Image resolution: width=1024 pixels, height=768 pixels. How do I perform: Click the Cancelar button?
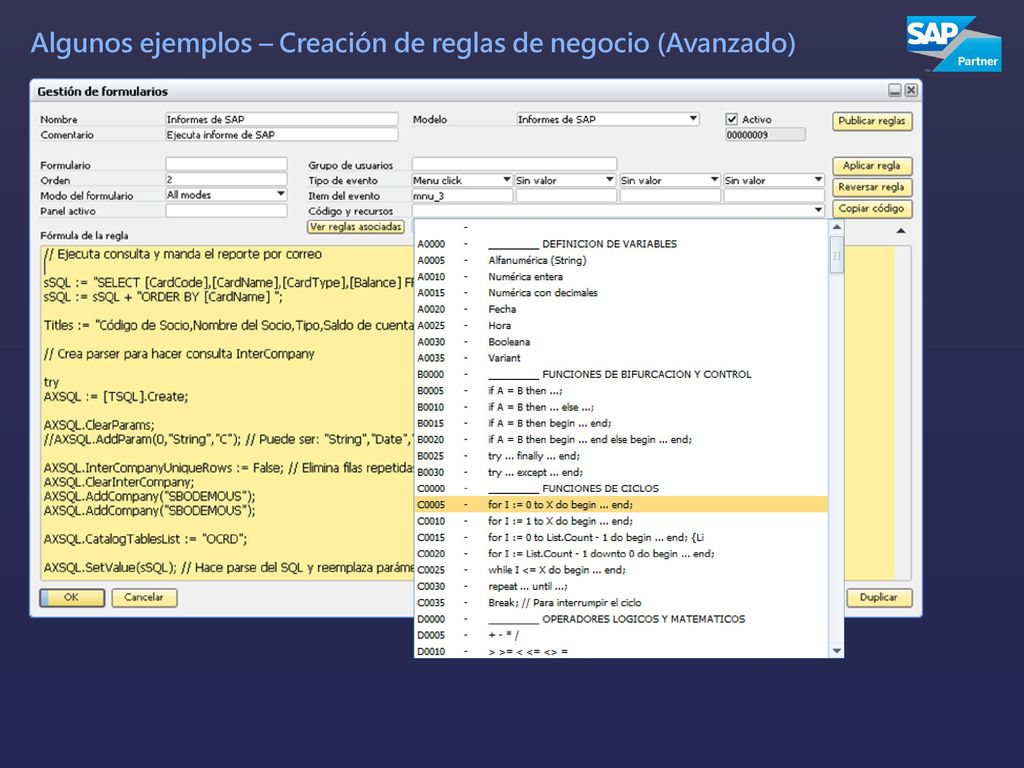(144, 598)
